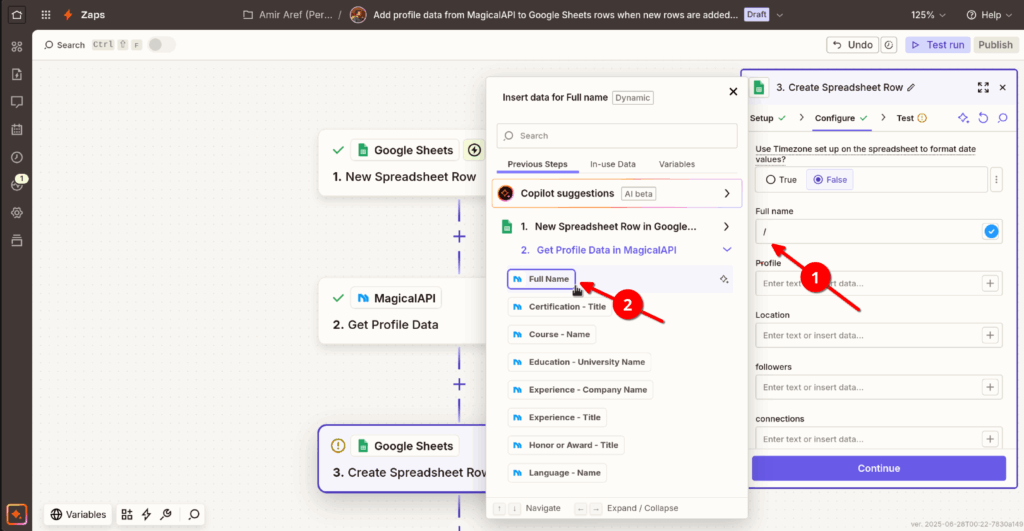
Task: Open the sidebar Zap details file icon
Action: (17, 74)
